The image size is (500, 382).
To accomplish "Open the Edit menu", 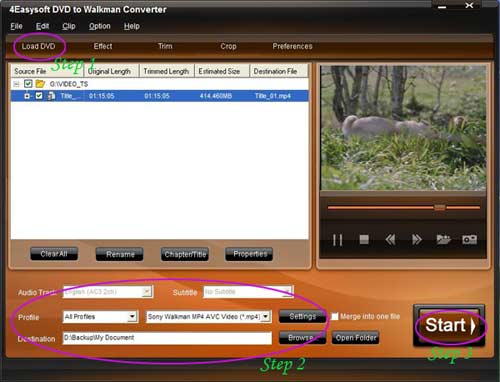I will [x=42, y=26].
